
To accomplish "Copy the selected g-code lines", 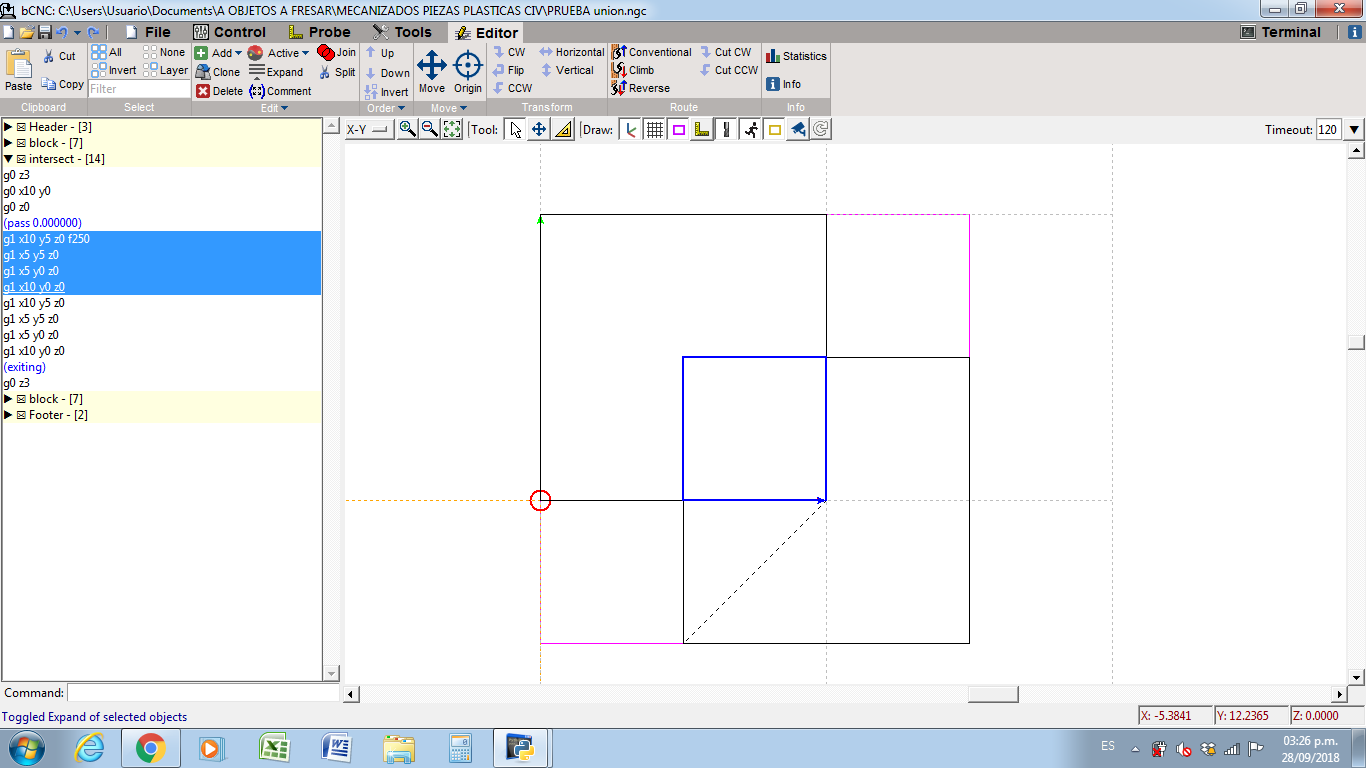I will pyautogui.click(x=62, y=84).
